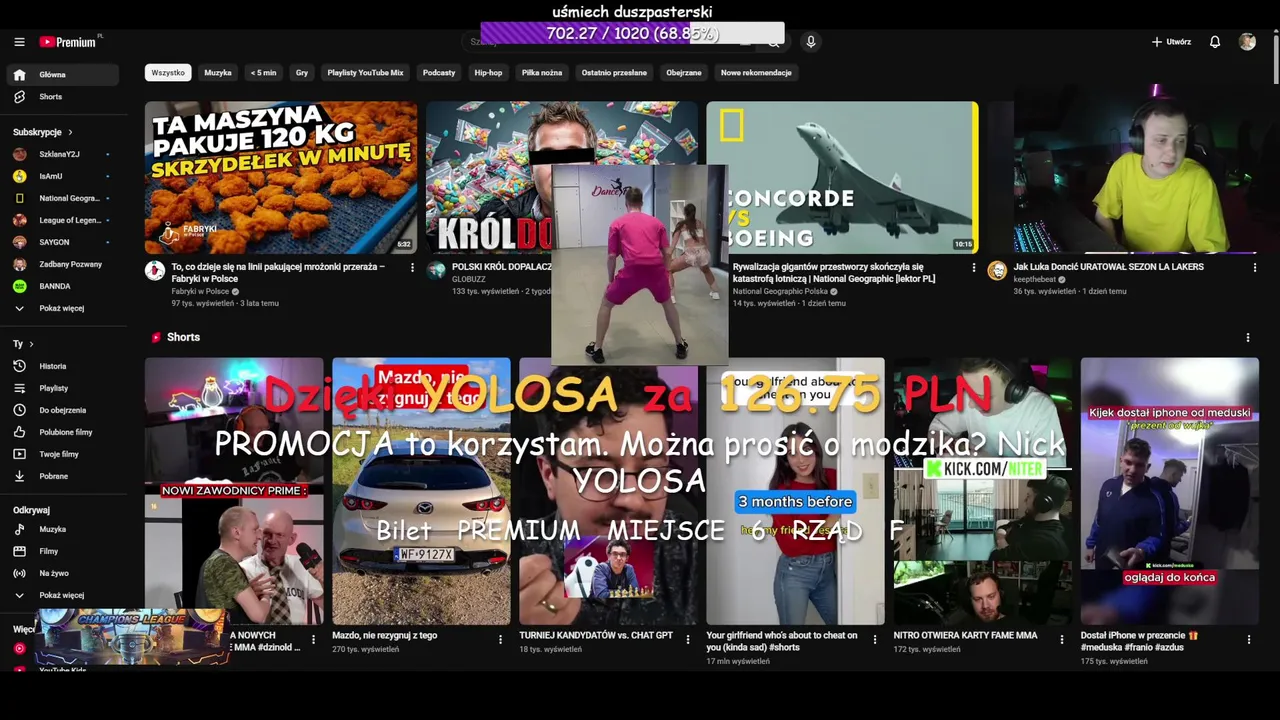Open IsAmU channel subscription
This screenshot has width=1280, height=720.
pos(63,176)
